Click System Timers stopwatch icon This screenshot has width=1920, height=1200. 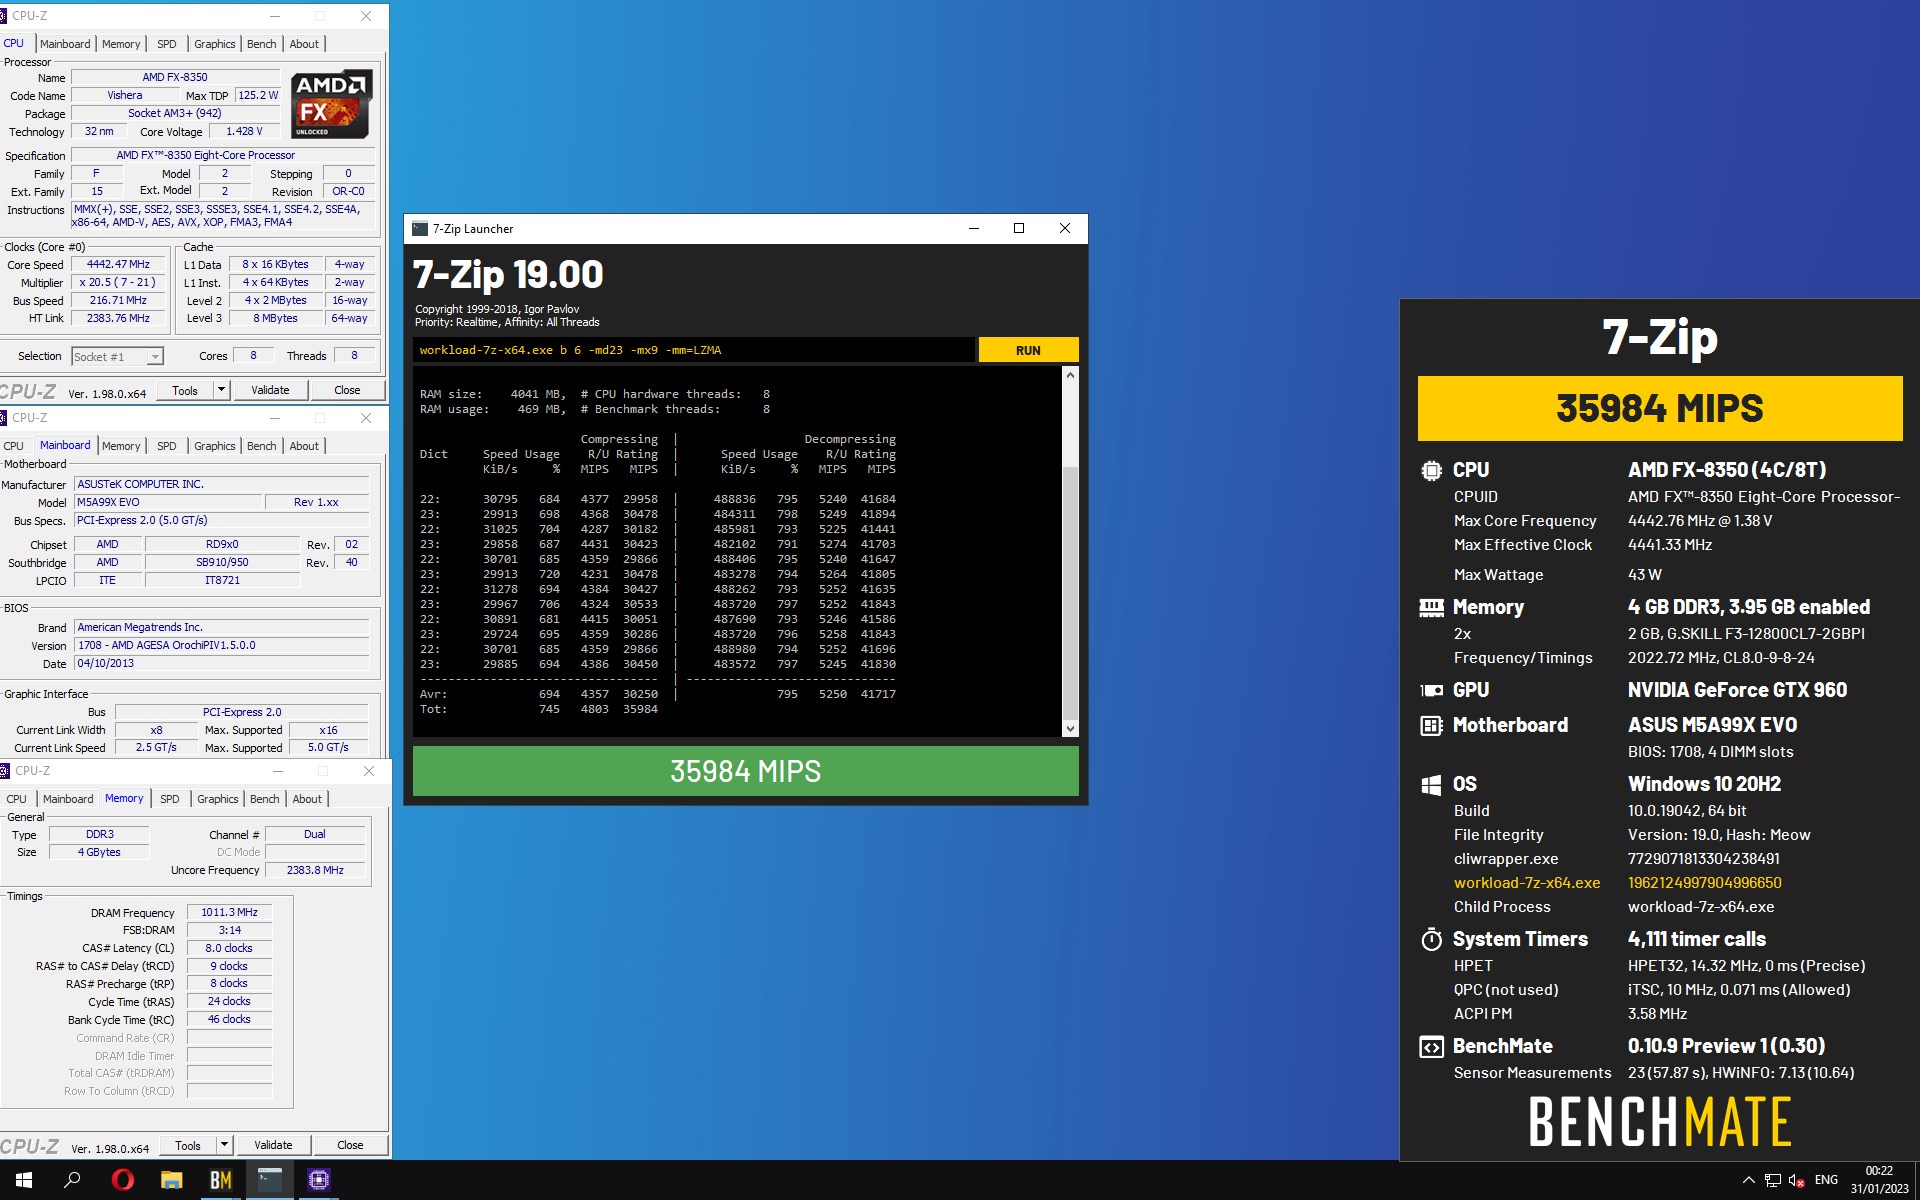click(1431, 939)
